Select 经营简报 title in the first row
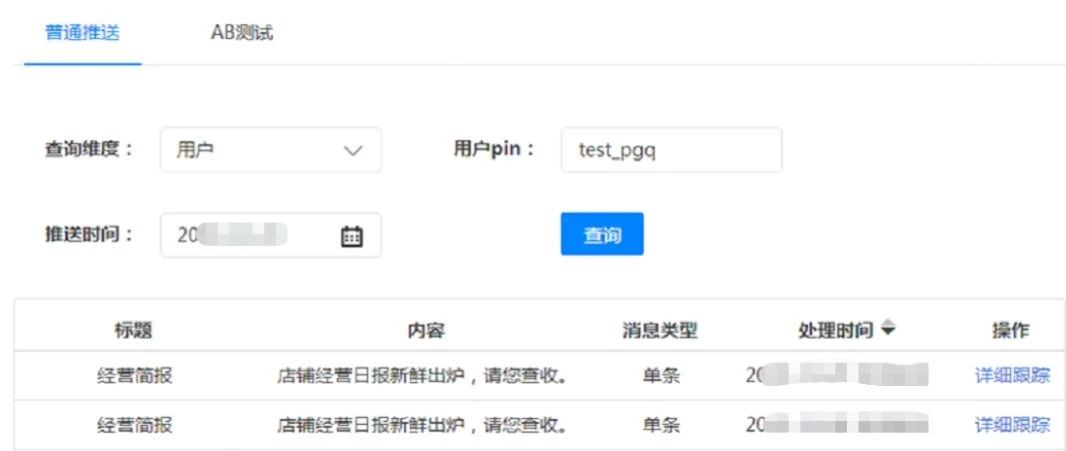 pos(134,375)
